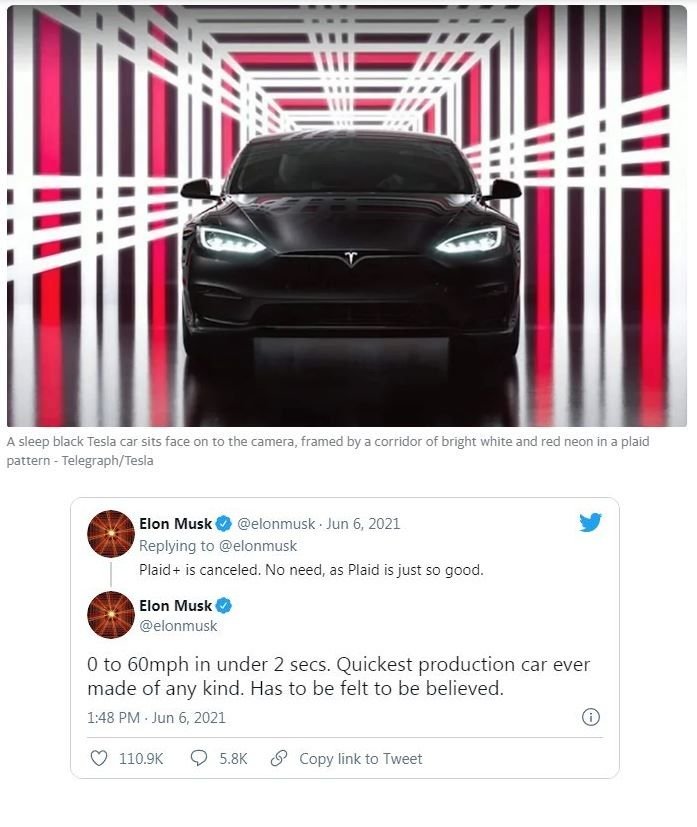Open the @elonmusk handle under the main tweet name
The width and height of the screenshot is (697, 827).
tap(178, 626)
